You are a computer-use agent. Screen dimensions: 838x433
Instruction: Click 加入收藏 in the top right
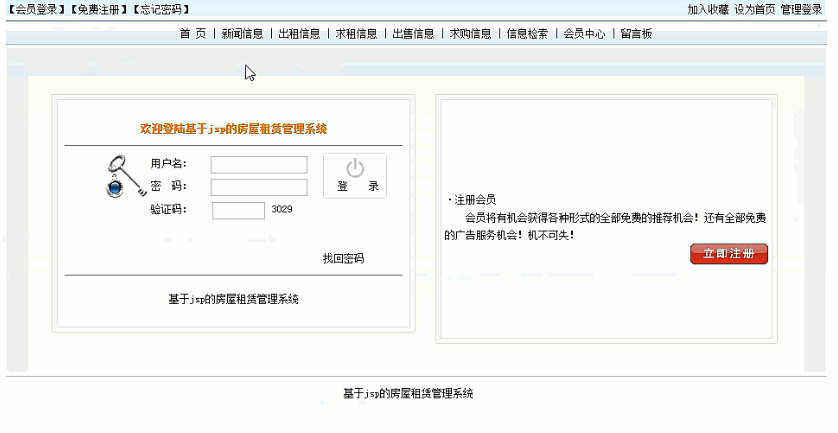[708, 9]
